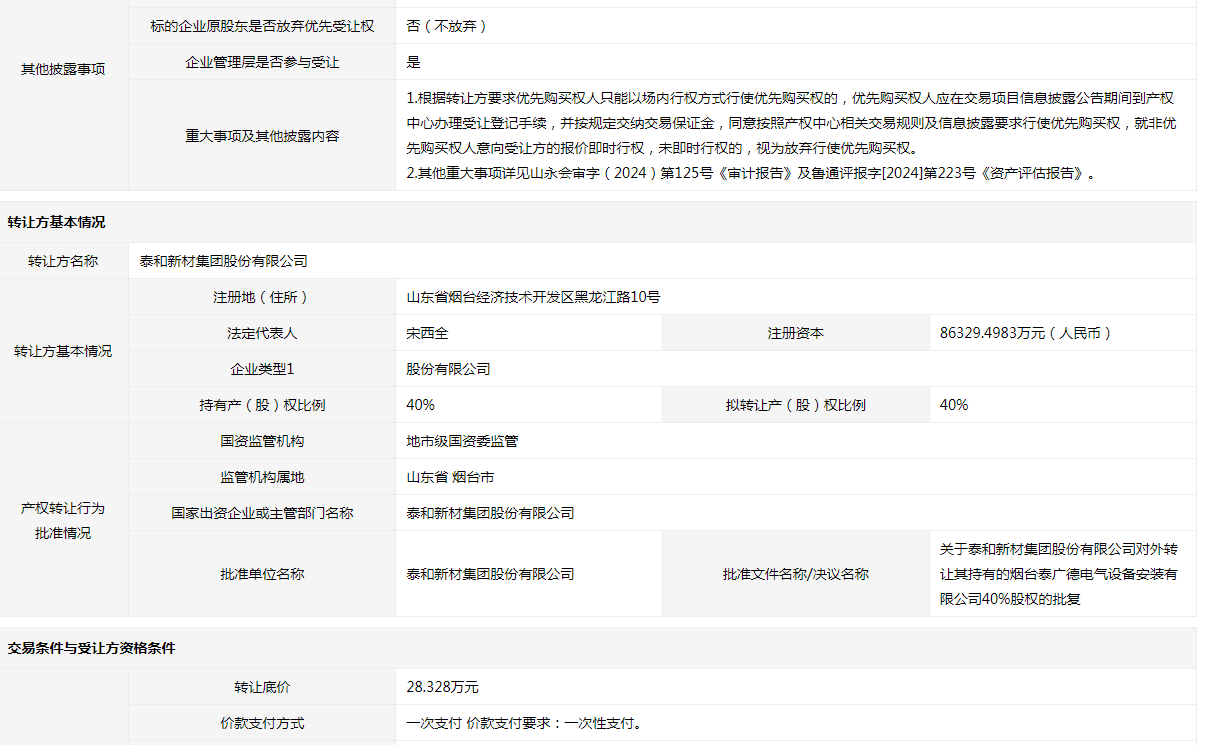Click the value 86329.4983万元（人民币）
The height and width of the screenshot is (745, 1205).
(x=1026, y=333)
